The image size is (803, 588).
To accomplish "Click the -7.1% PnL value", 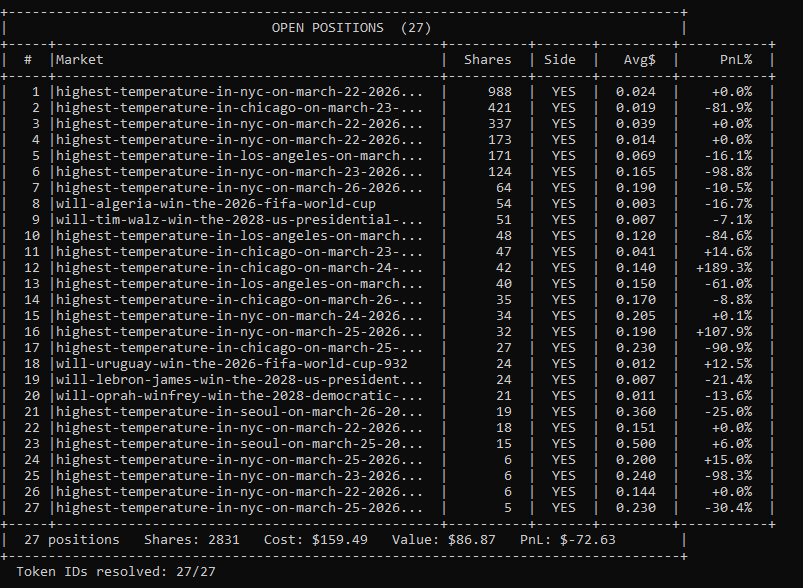I will (732, 220).
